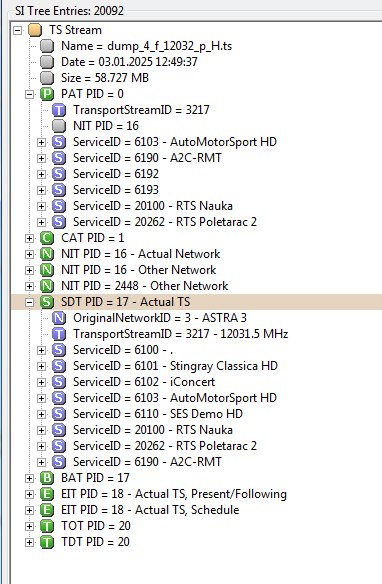Image resolution: width=382 pixels, height=584 pixels.
Task: Collapse the PAT PID = 0 node
Action: [29, 94]
